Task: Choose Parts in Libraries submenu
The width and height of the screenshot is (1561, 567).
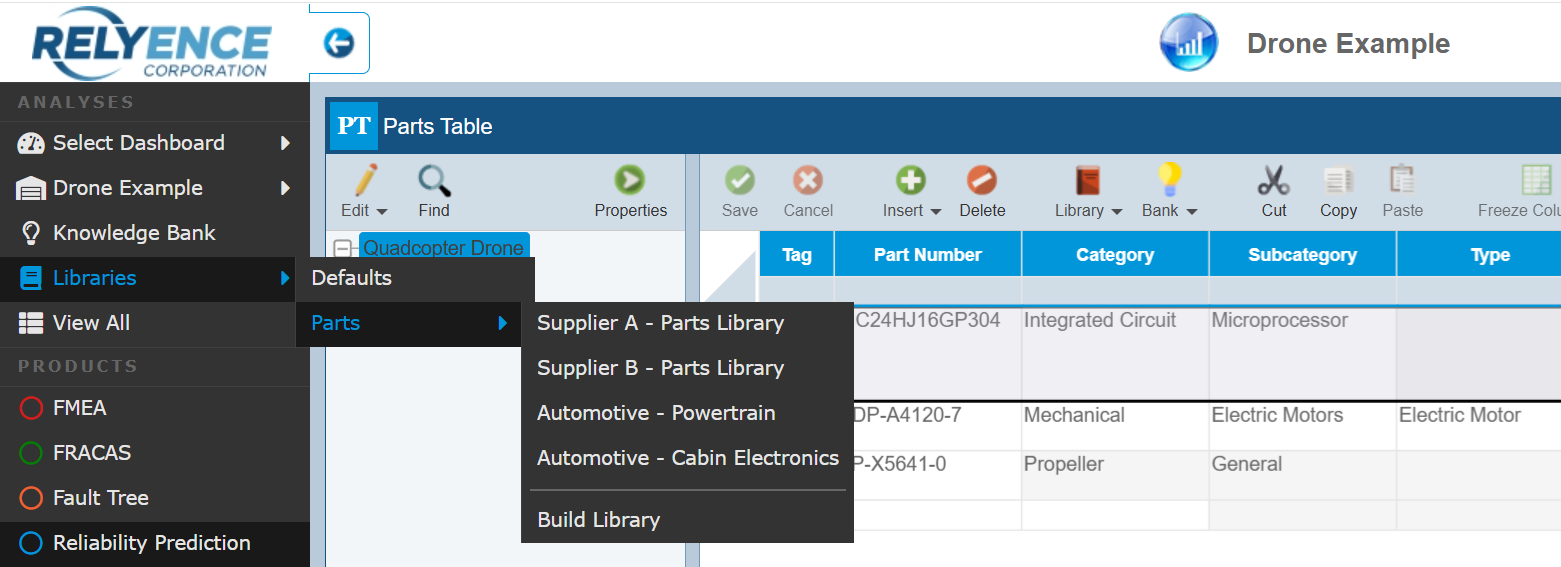Action: (x=409, y=323)
